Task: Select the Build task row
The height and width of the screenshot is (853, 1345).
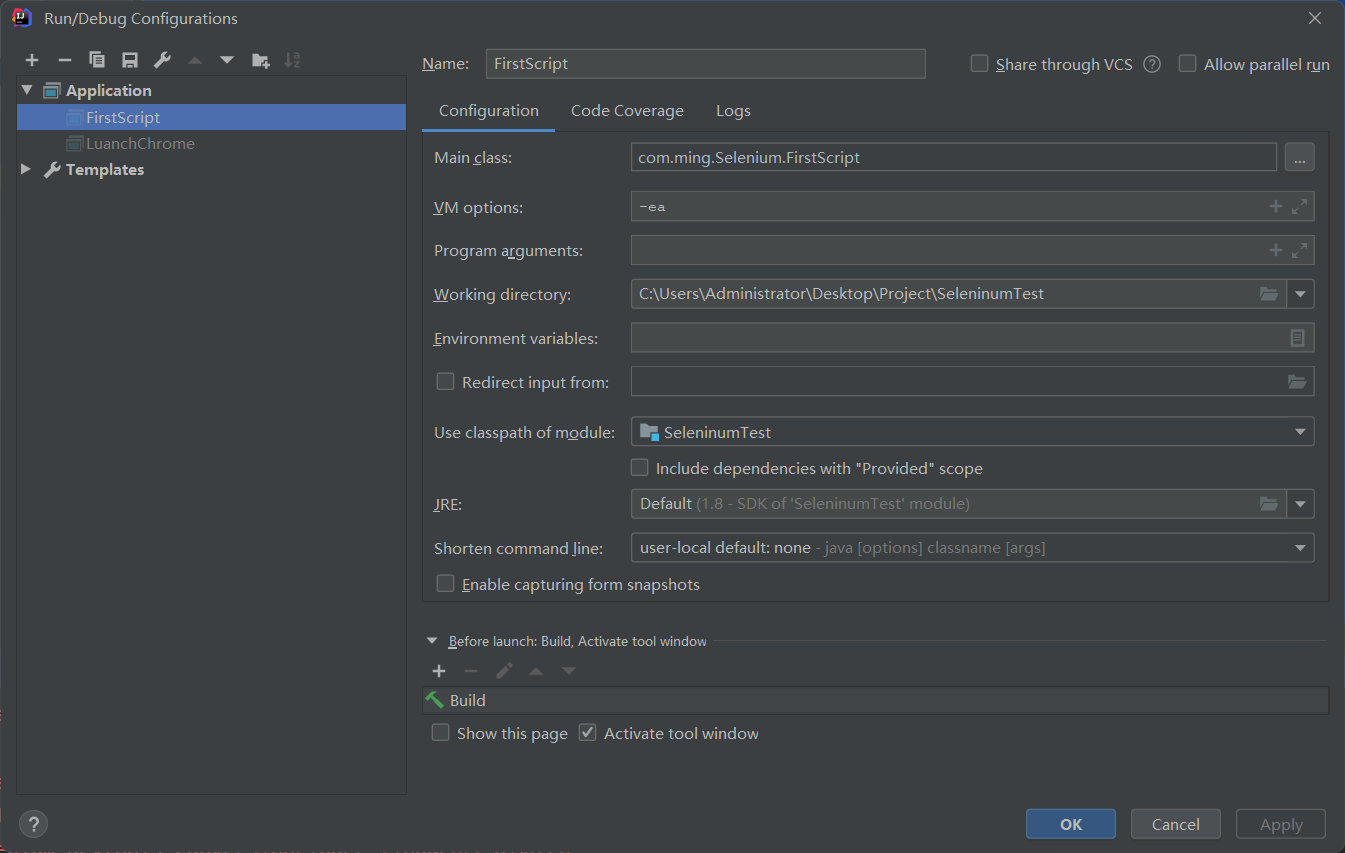Action: [x=875, y=700]
